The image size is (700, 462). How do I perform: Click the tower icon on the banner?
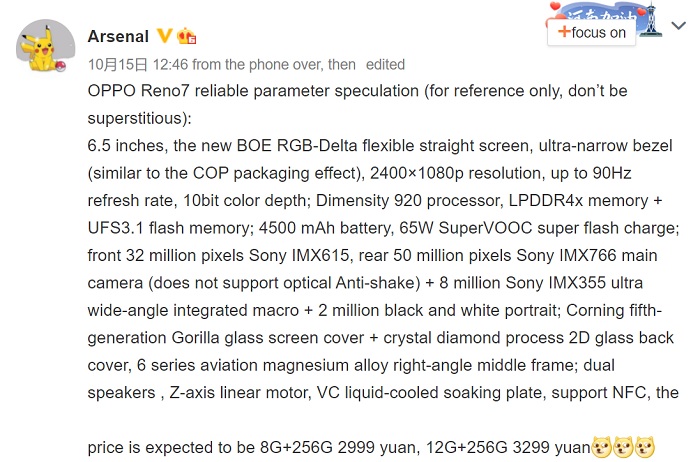[651, 20]
